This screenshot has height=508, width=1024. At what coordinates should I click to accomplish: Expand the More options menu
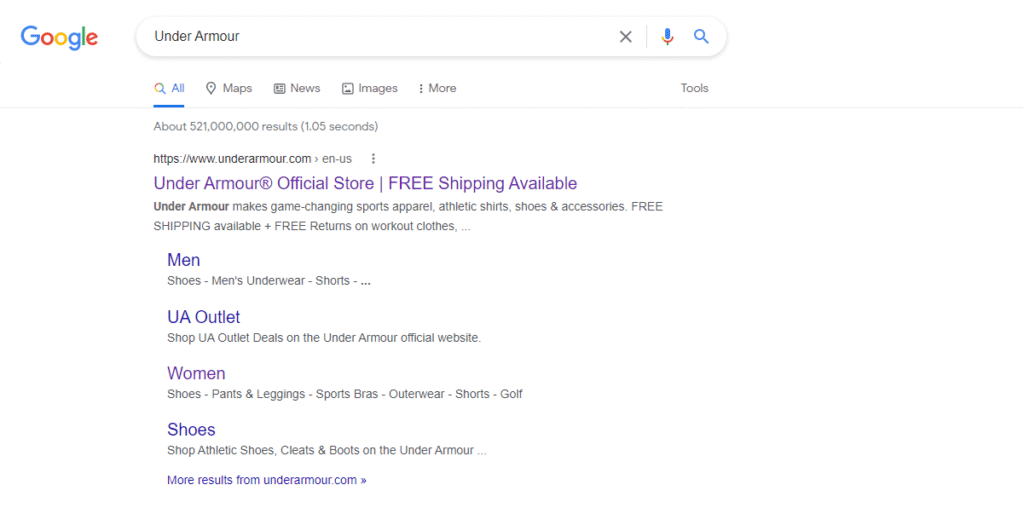click(437, 88)
